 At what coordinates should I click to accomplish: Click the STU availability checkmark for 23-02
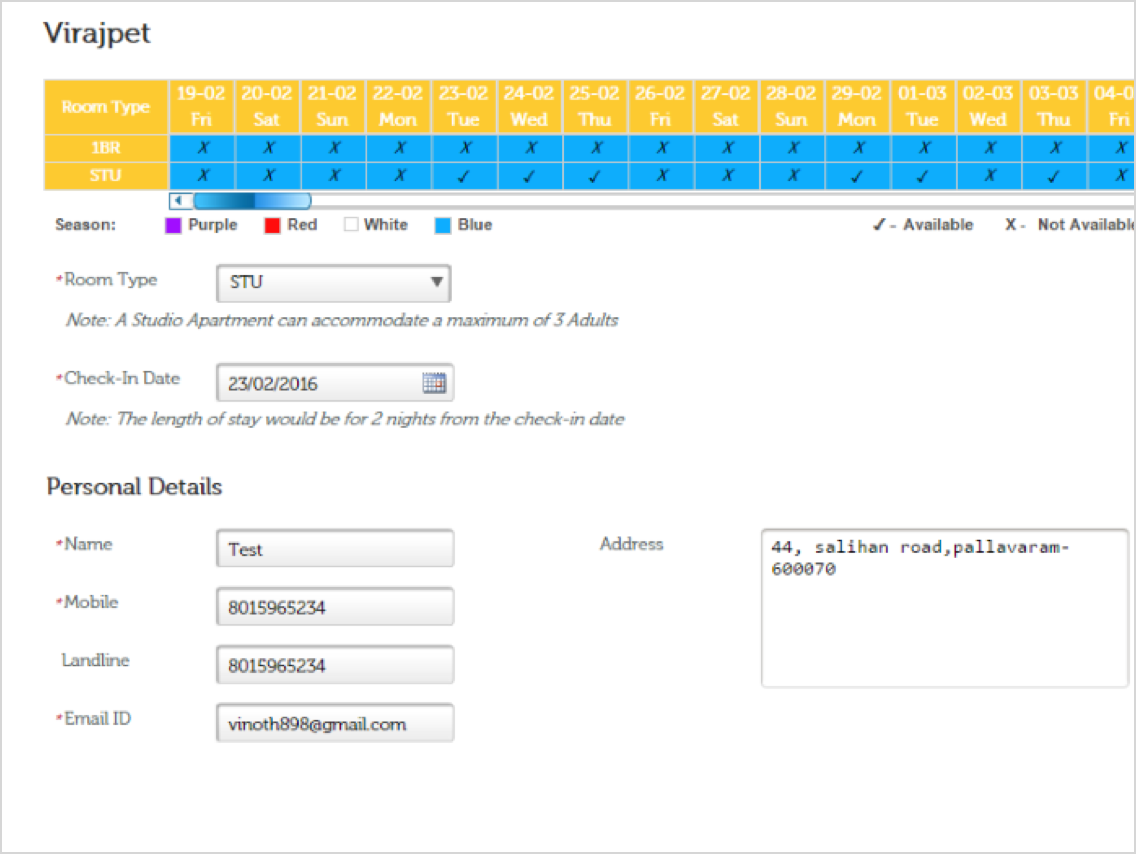point(465,175)
